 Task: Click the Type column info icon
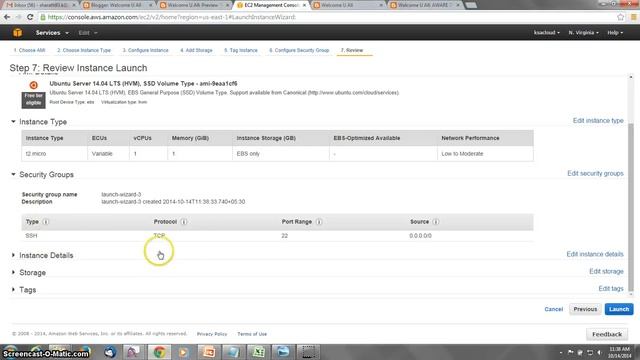coord(46,222)
